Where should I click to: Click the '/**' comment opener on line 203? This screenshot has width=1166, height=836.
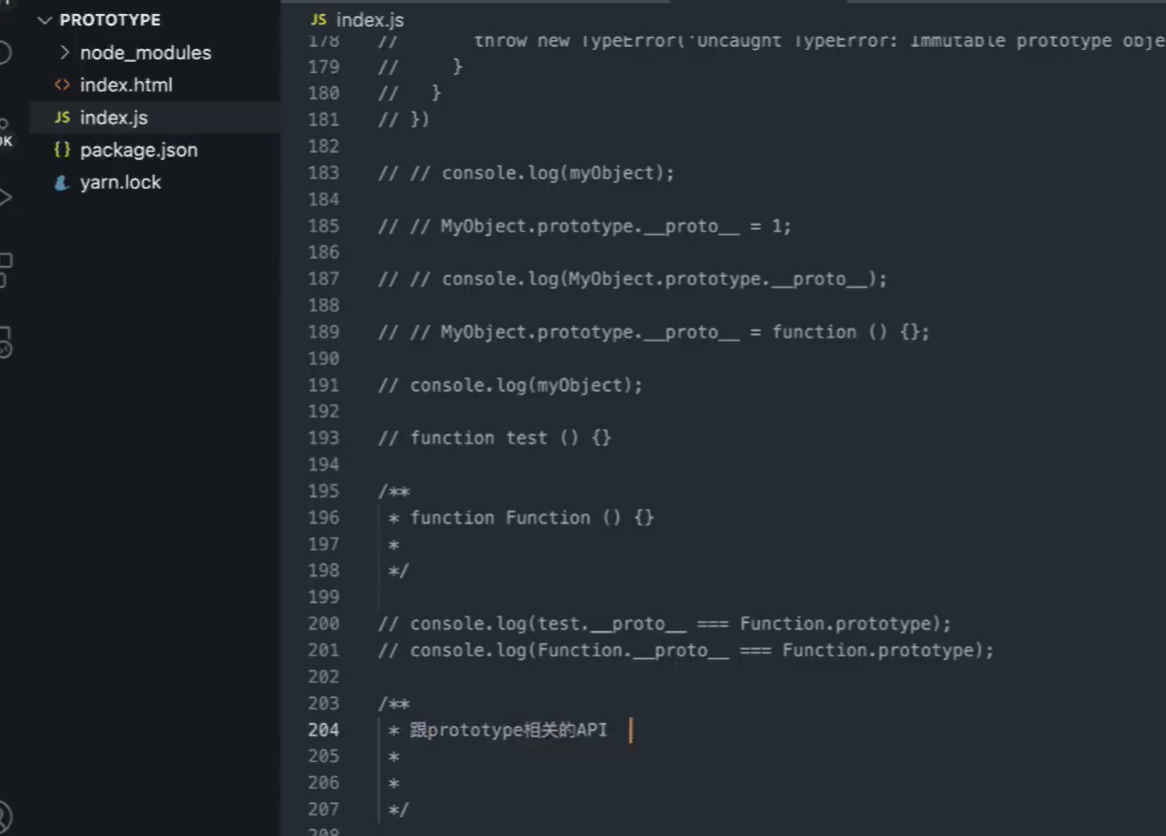click(x=394, y=704)
